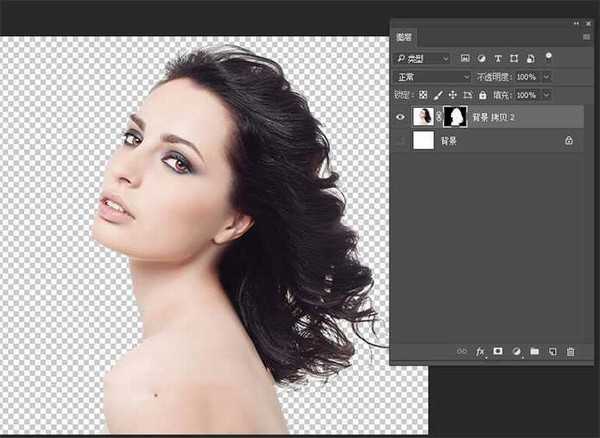Open the layer filter type dropdown
The width and height of the screenshot is (600, 438).
click(422, 59)
